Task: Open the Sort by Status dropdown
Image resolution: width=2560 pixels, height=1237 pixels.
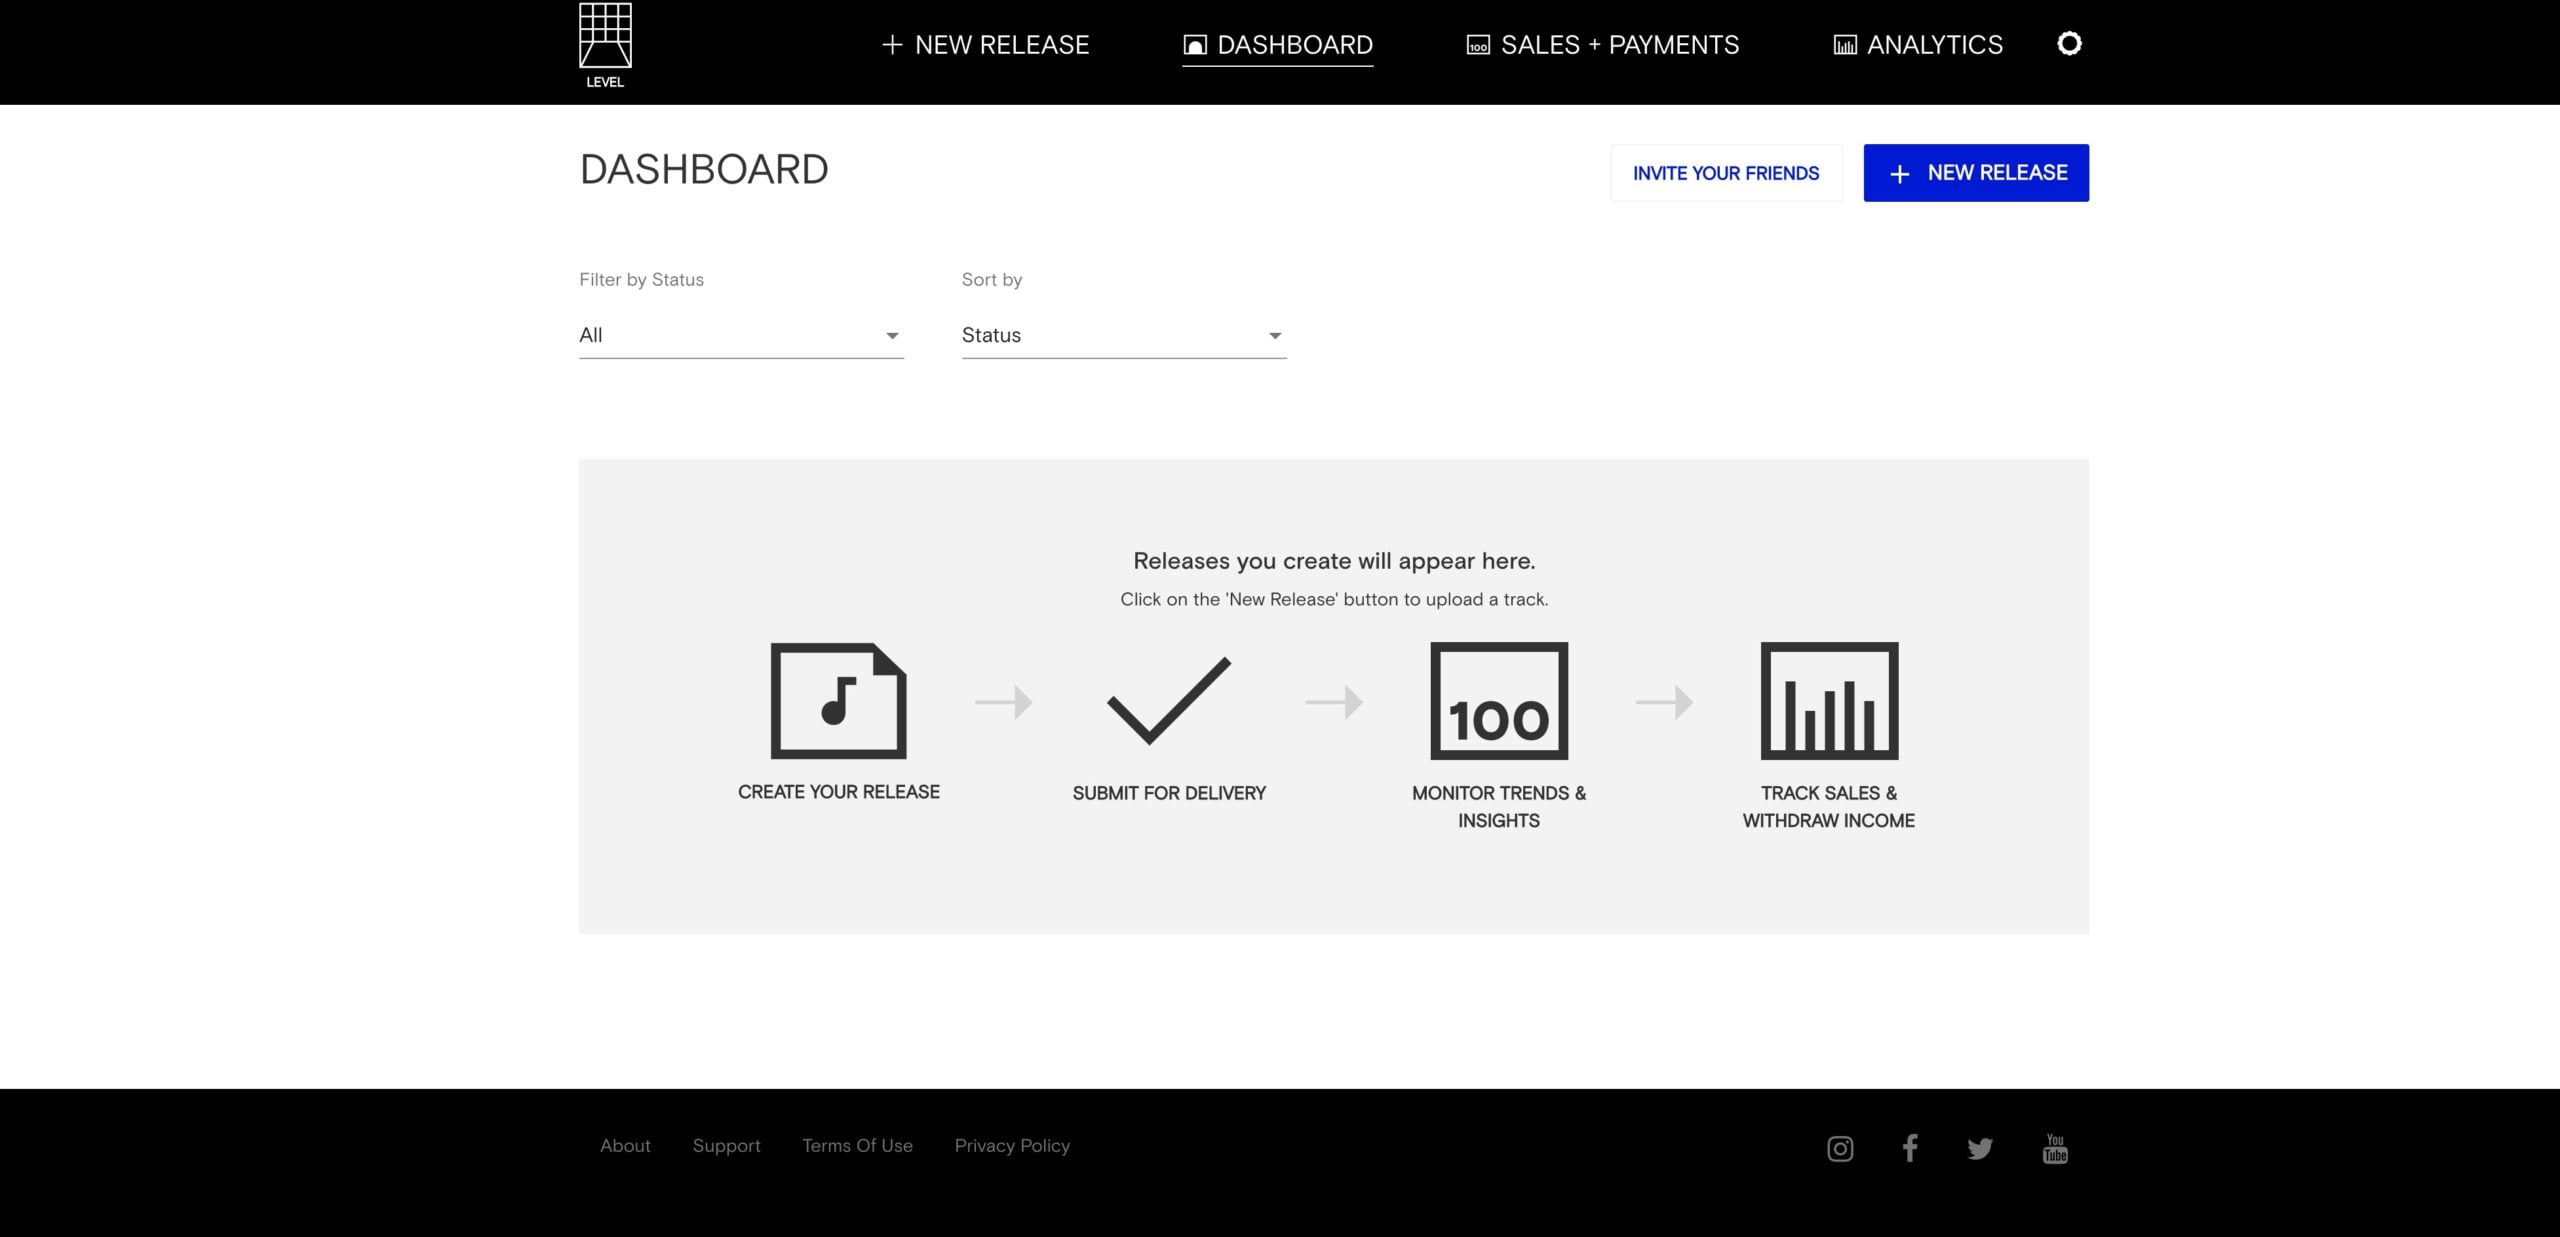Action: point(1123,335)
